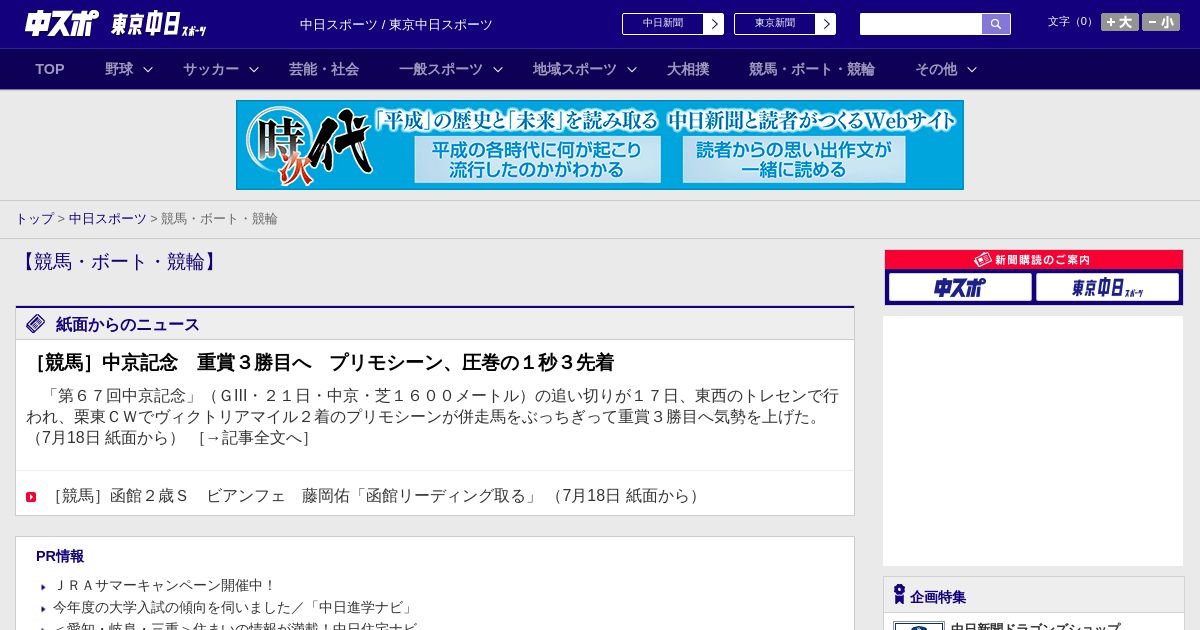The image size is (1200, 630).
Task: Open the 中日新聞 link button
Action: 663,24
